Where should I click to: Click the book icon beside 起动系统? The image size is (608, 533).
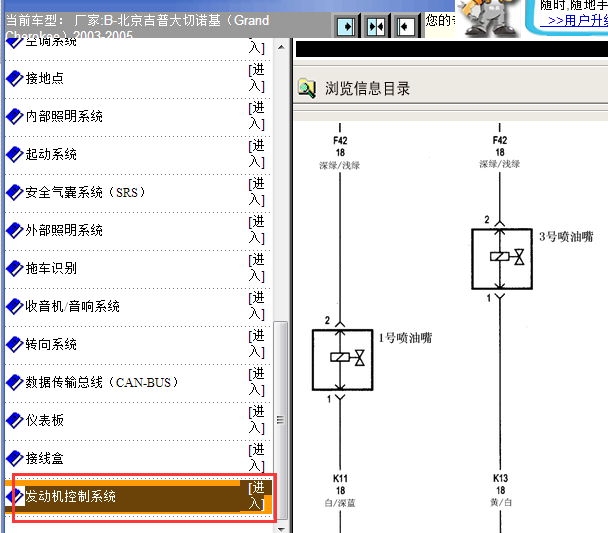click(15, 154)
